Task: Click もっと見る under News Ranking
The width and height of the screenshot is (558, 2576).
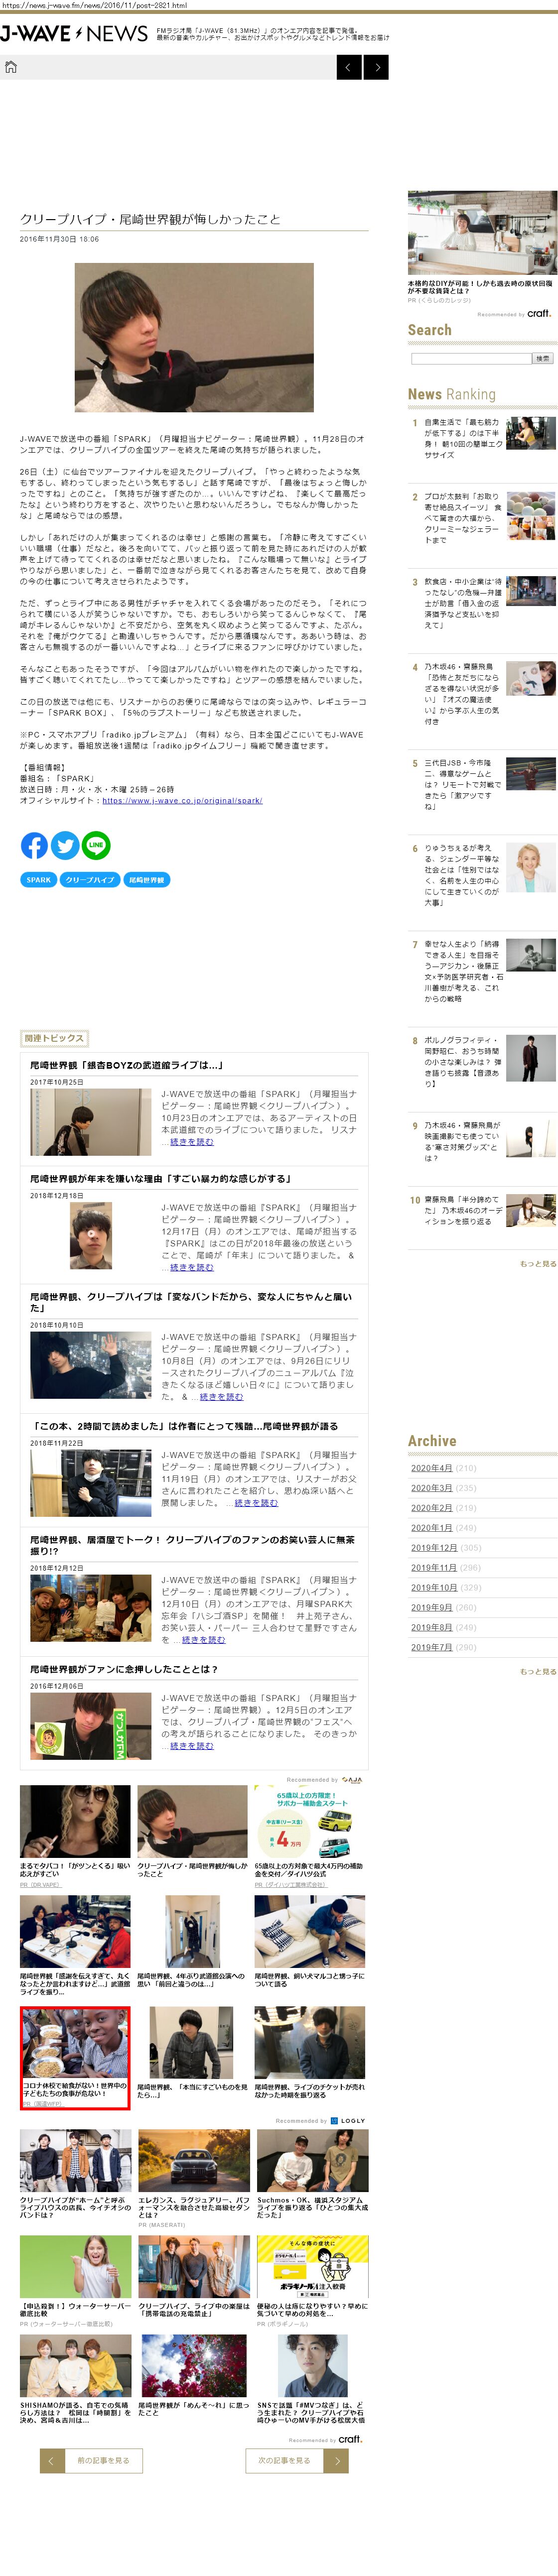Action: 537,1264
